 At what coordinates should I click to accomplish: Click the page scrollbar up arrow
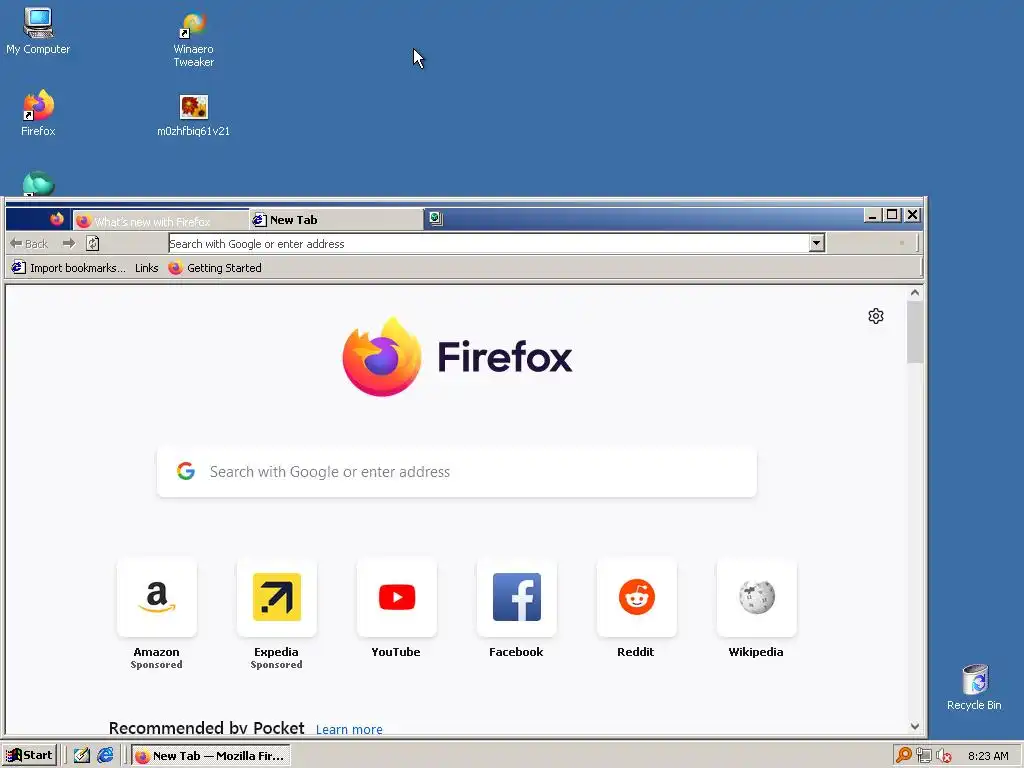pyautogui.click(x=915, y=293)
